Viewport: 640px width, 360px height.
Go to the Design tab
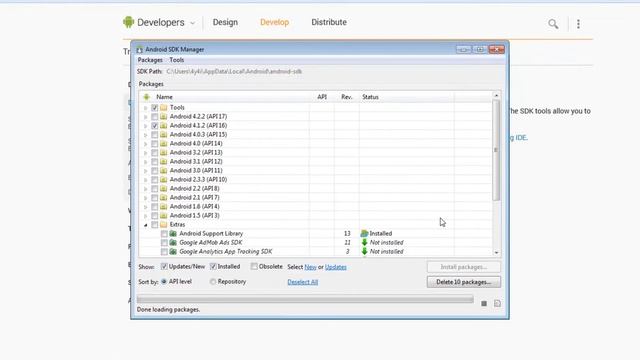(x=225, y=22)
